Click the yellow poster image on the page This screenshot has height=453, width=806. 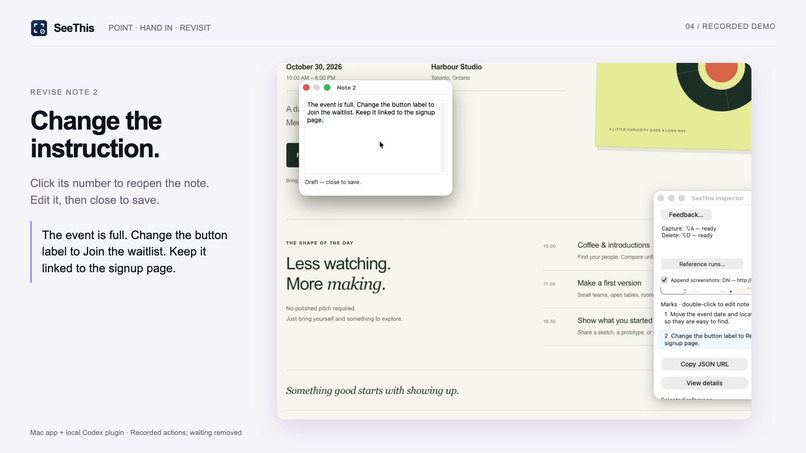(x=674, y=106)
